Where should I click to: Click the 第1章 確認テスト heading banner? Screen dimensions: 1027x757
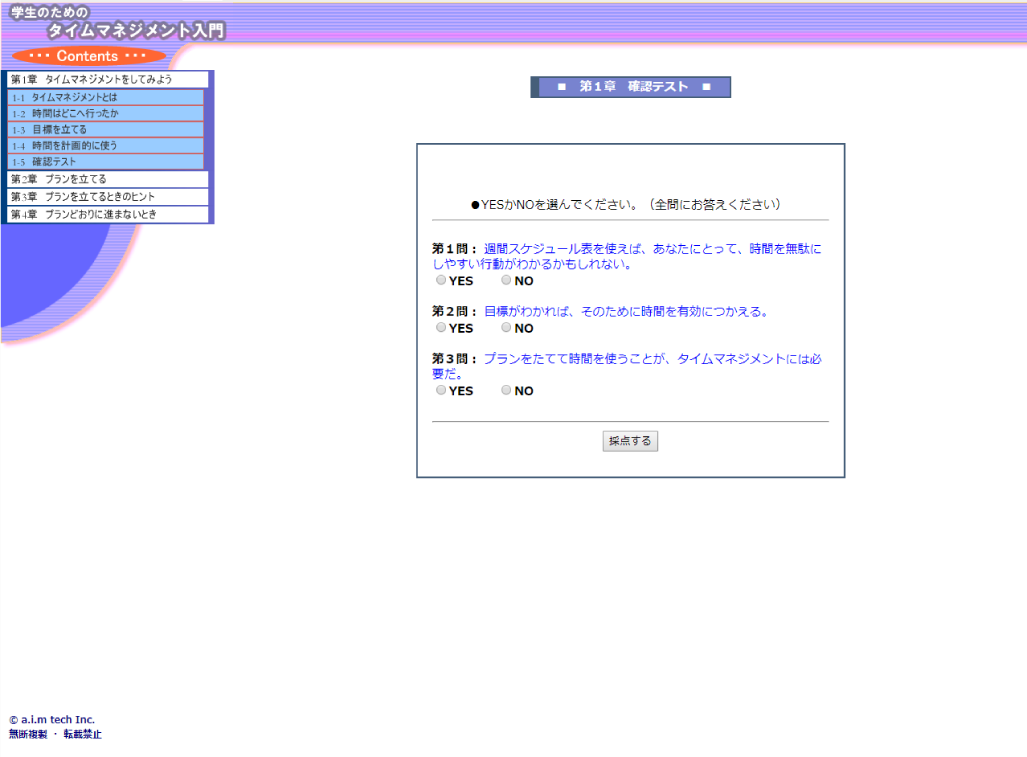631,86
